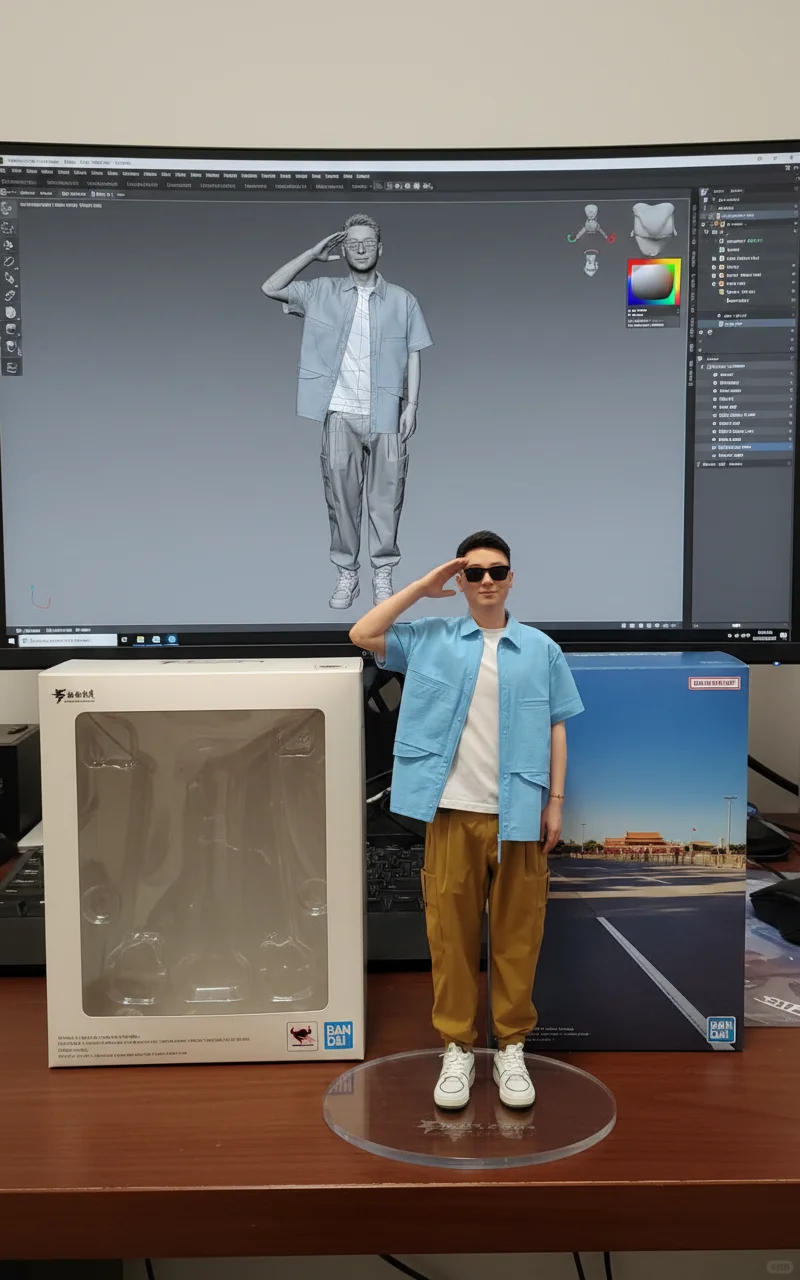Click the rainbow color picker square in the viewport
This screenshot has width=800, height=1280.
coord(654,283)
